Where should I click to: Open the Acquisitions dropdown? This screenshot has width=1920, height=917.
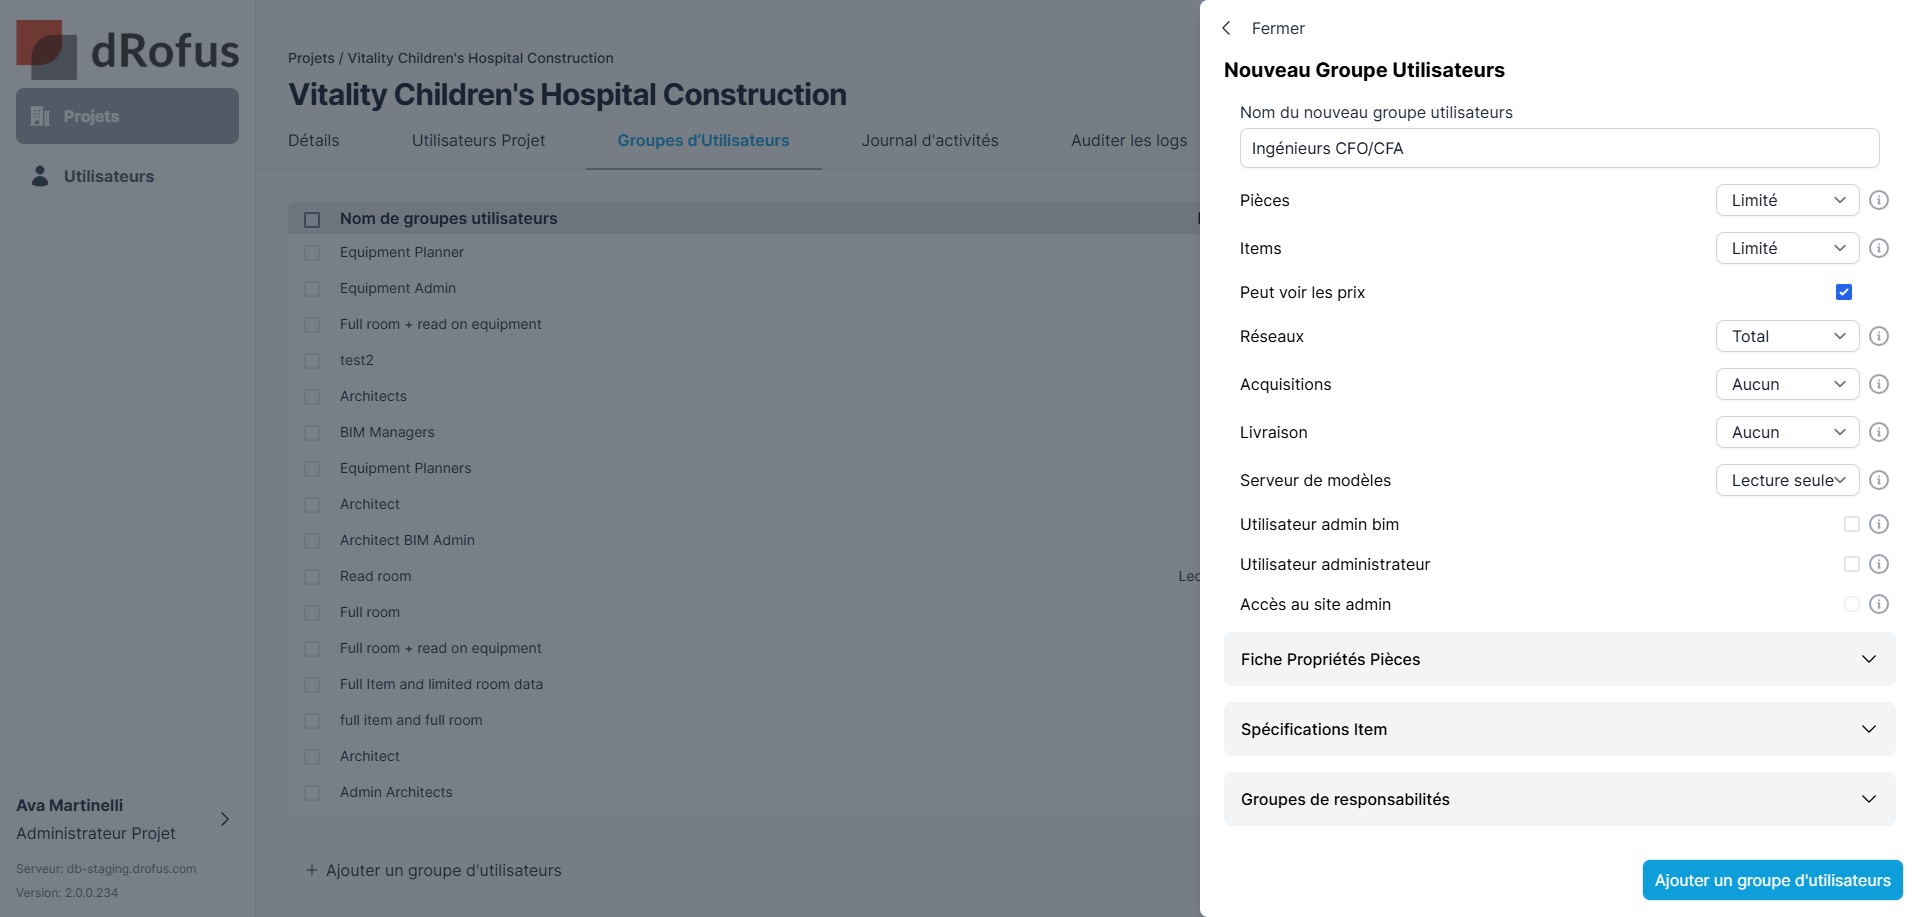click(1787, 384)
